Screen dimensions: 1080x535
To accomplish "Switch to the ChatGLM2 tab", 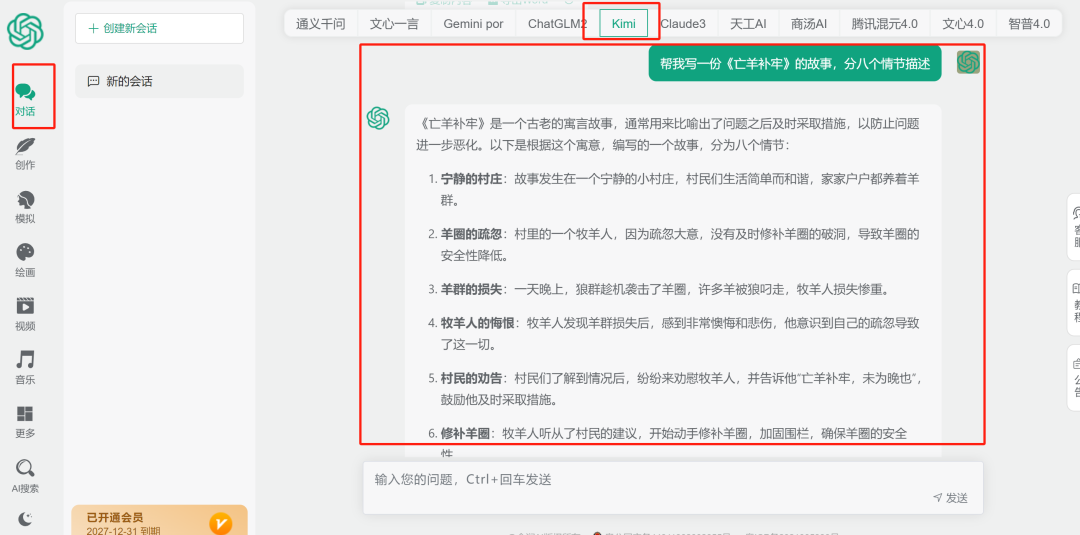I will (558, 24).
